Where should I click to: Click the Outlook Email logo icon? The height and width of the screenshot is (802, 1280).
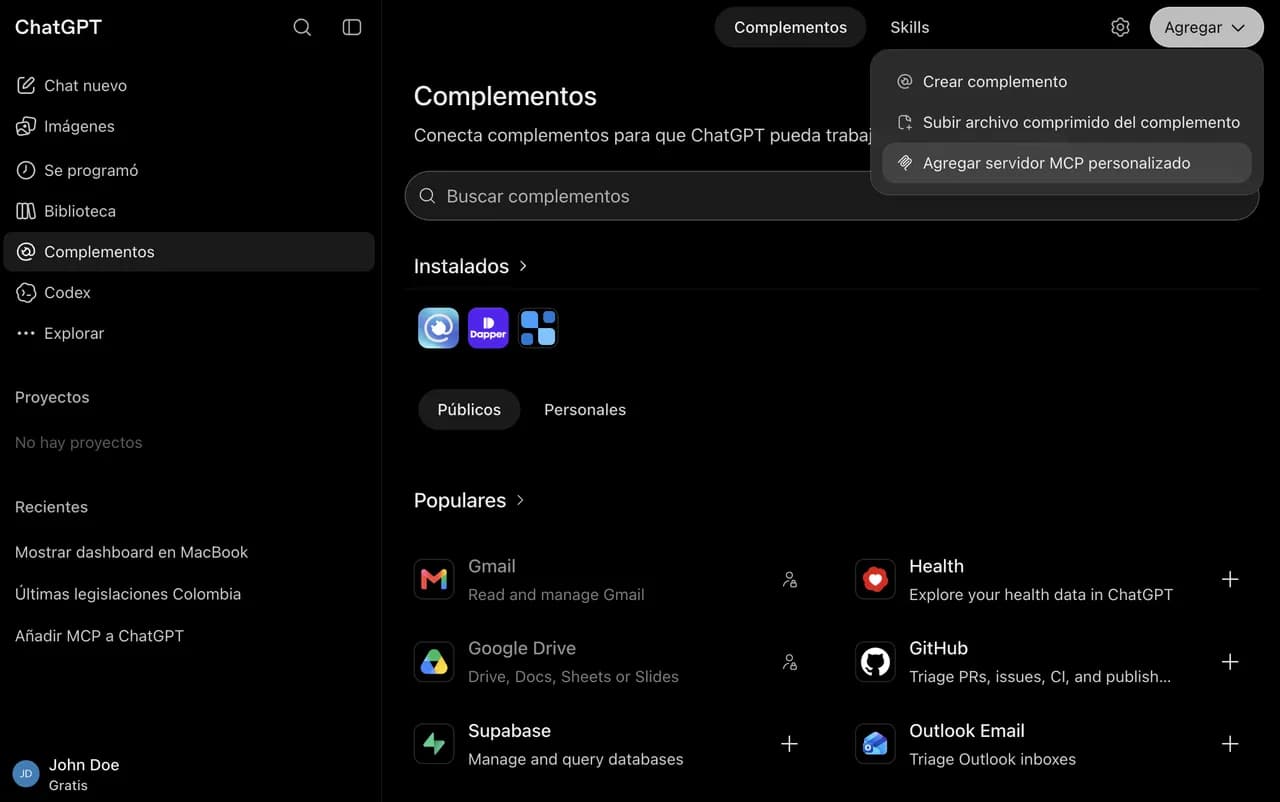(875, 744)
